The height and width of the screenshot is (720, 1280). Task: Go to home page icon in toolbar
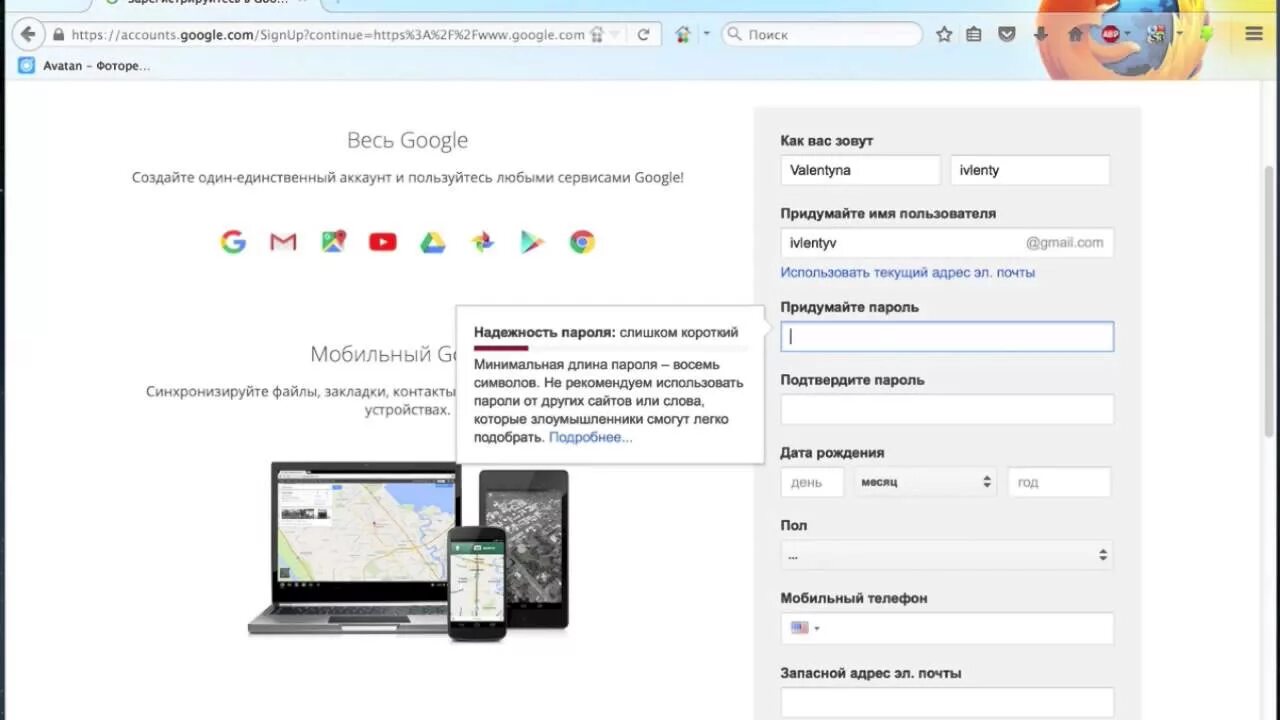(1076, 34)
